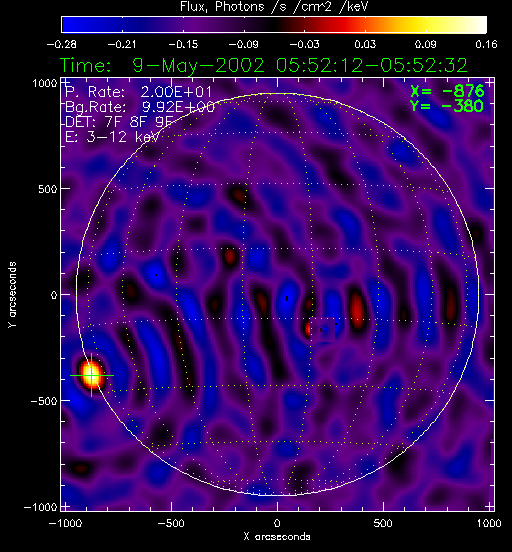Viewport: 512px width, 552px height.
Task: Click the 0.16 colorbar tick label
Action: (486, 44)
